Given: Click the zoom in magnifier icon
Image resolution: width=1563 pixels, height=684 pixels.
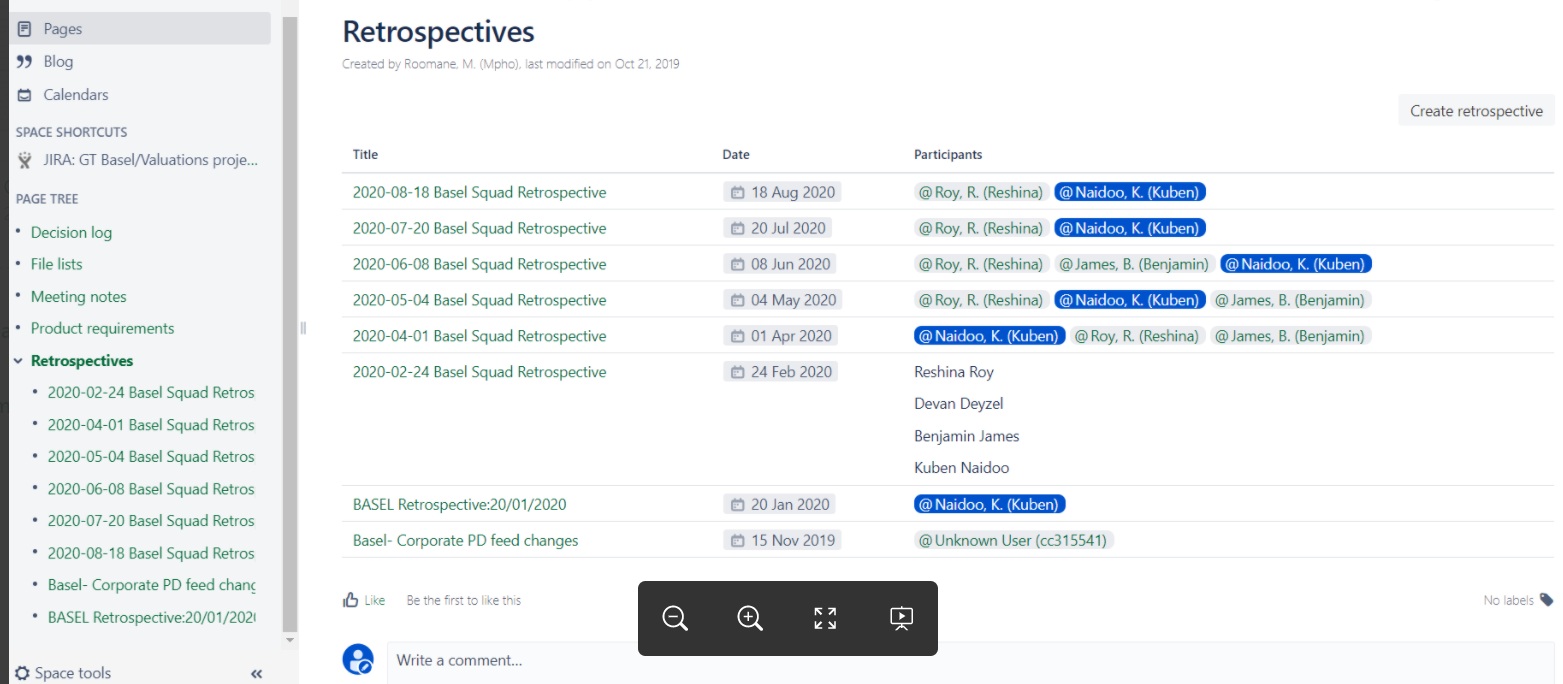Looking at the screenshot, I should (x=750, y=618).
